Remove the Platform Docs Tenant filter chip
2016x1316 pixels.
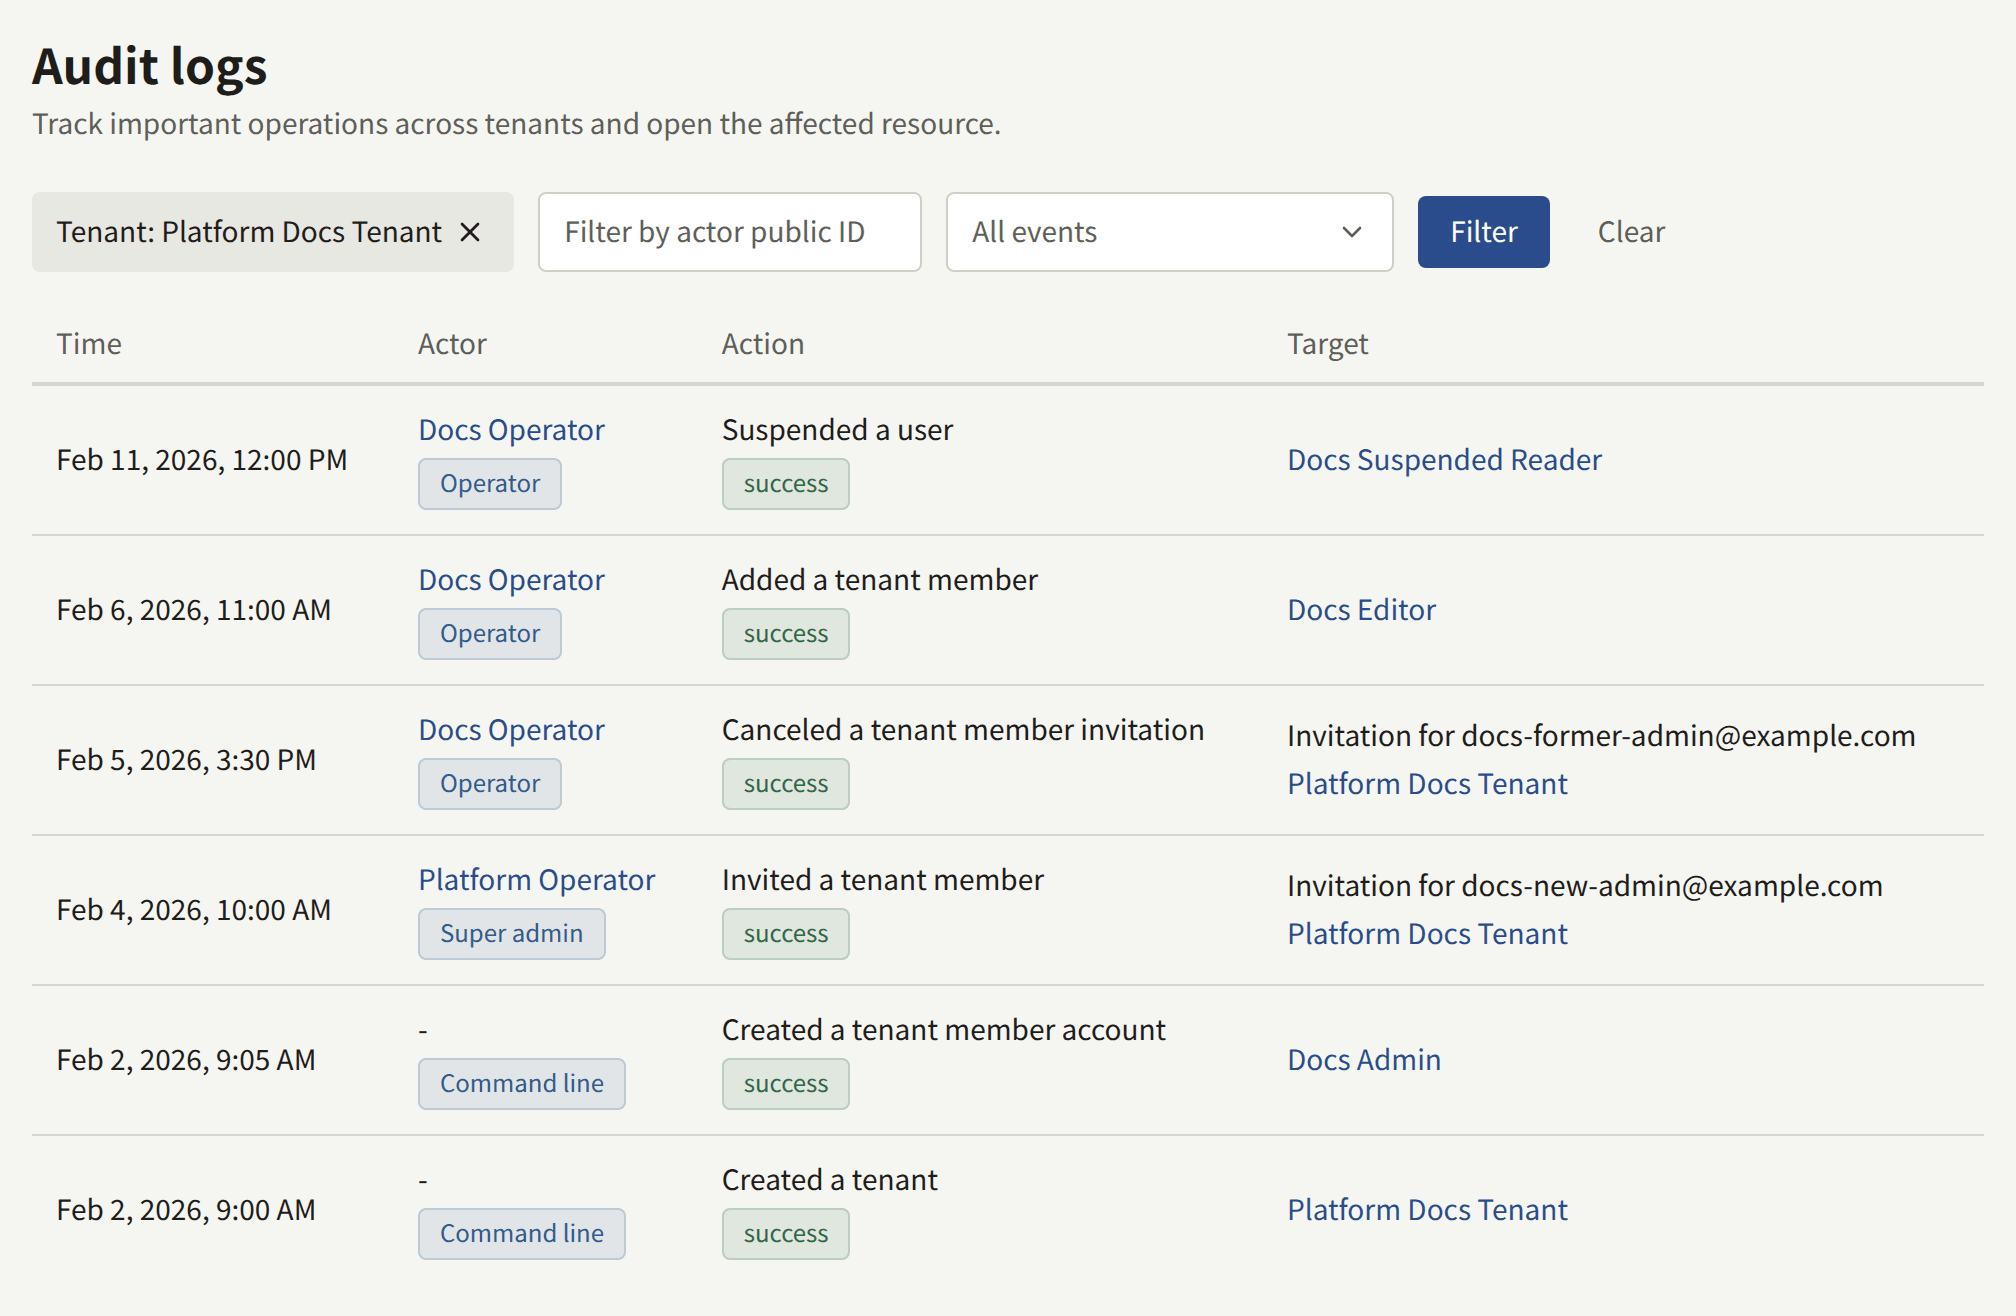click(470, 232)
